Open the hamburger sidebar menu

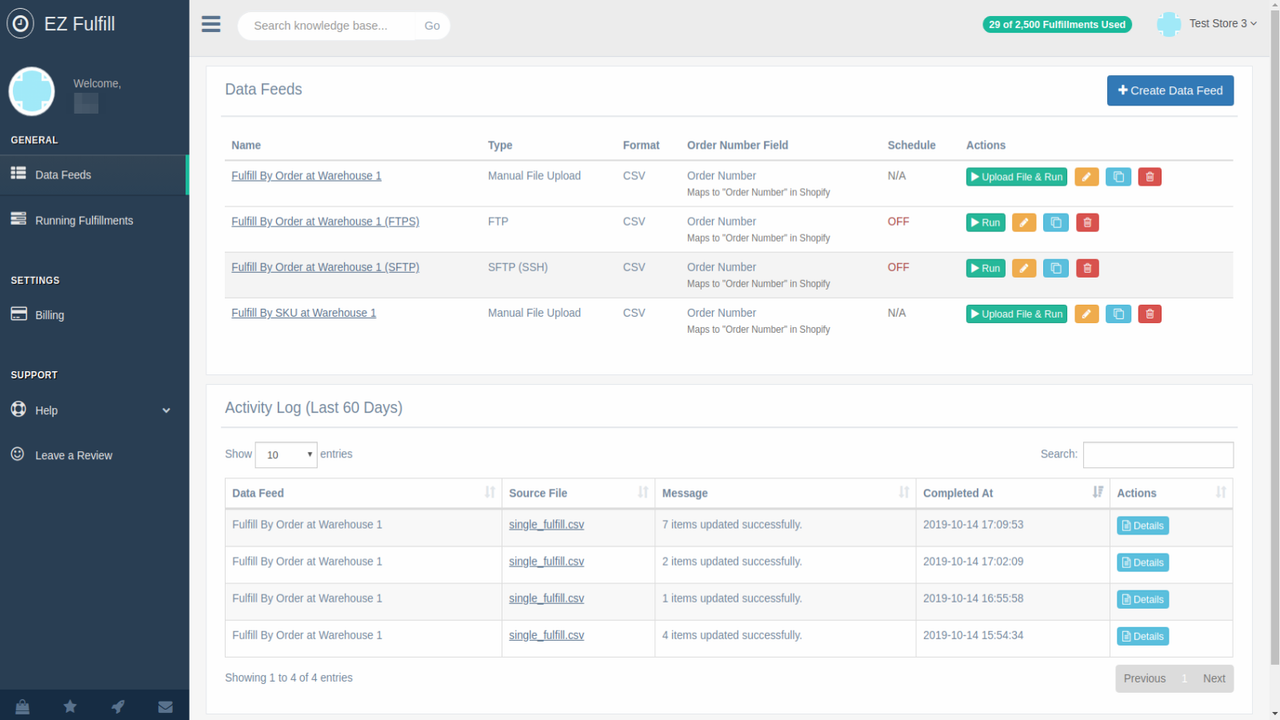pos(211,24)
